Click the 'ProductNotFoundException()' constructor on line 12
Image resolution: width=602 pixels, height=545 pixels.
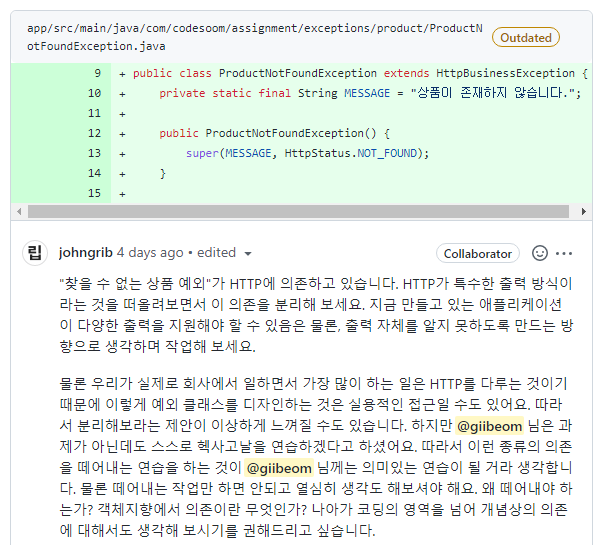coord(291,133)
